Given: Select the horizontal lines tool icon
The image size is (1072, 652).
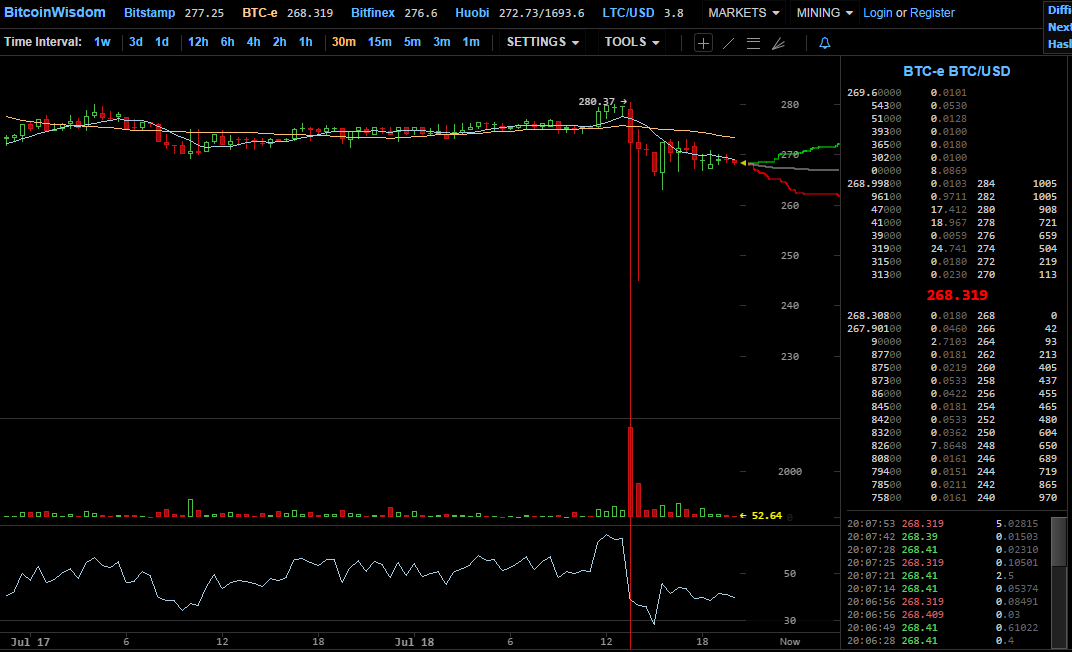Looking at the screenshot, I should [753, 43].
